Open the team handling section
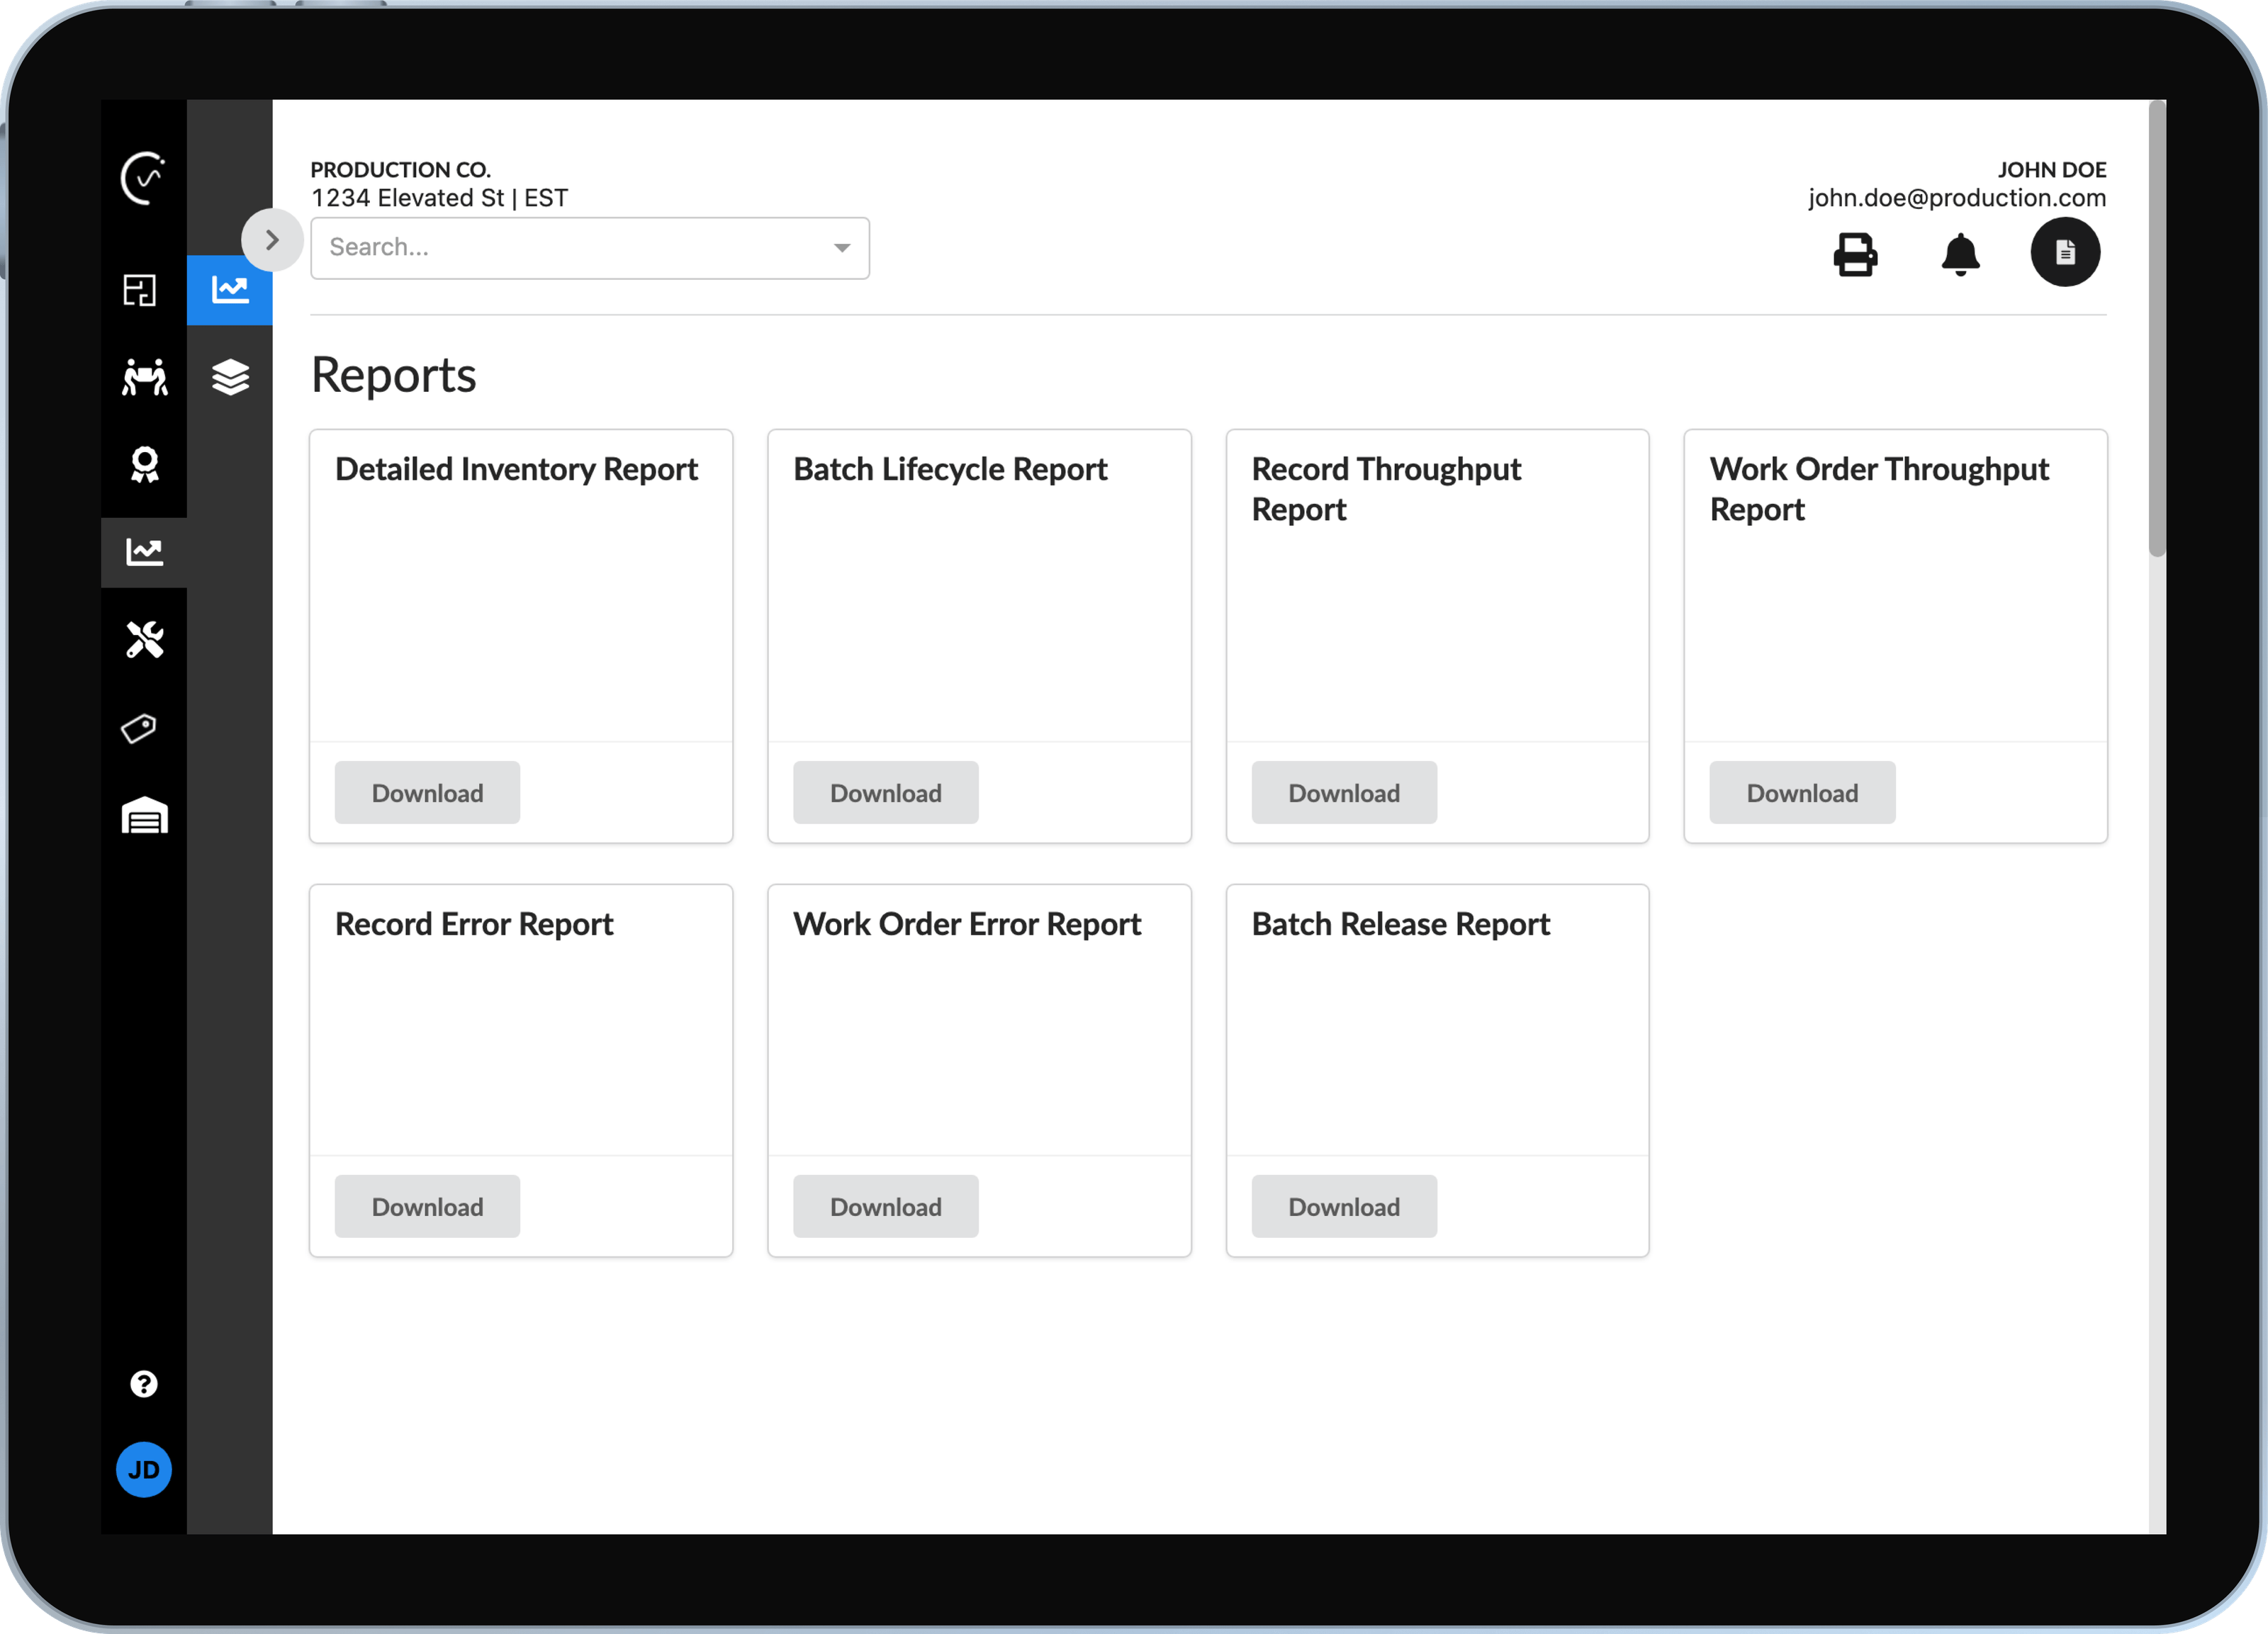This screenshot has height=1634, width=2268. 144,376
